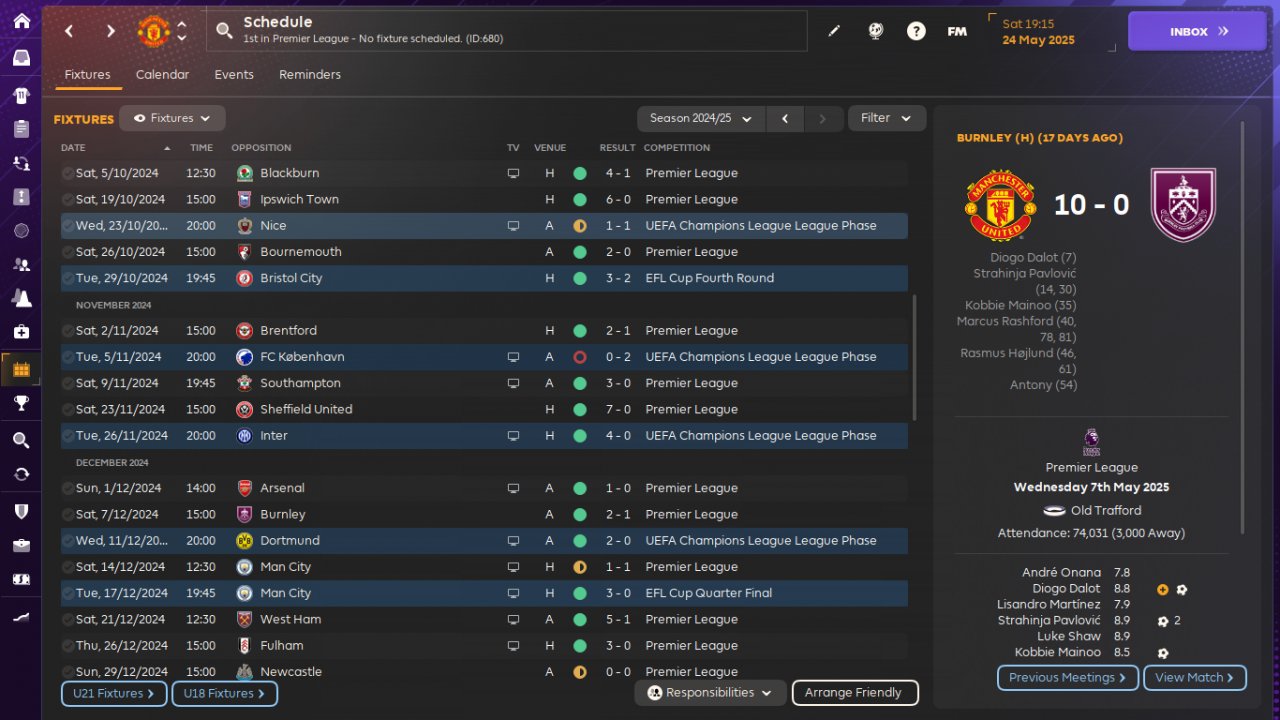This screenshot has width=1280, height=720.
Task: Click the Arrange Friendly button
Action: click(855, 692)
